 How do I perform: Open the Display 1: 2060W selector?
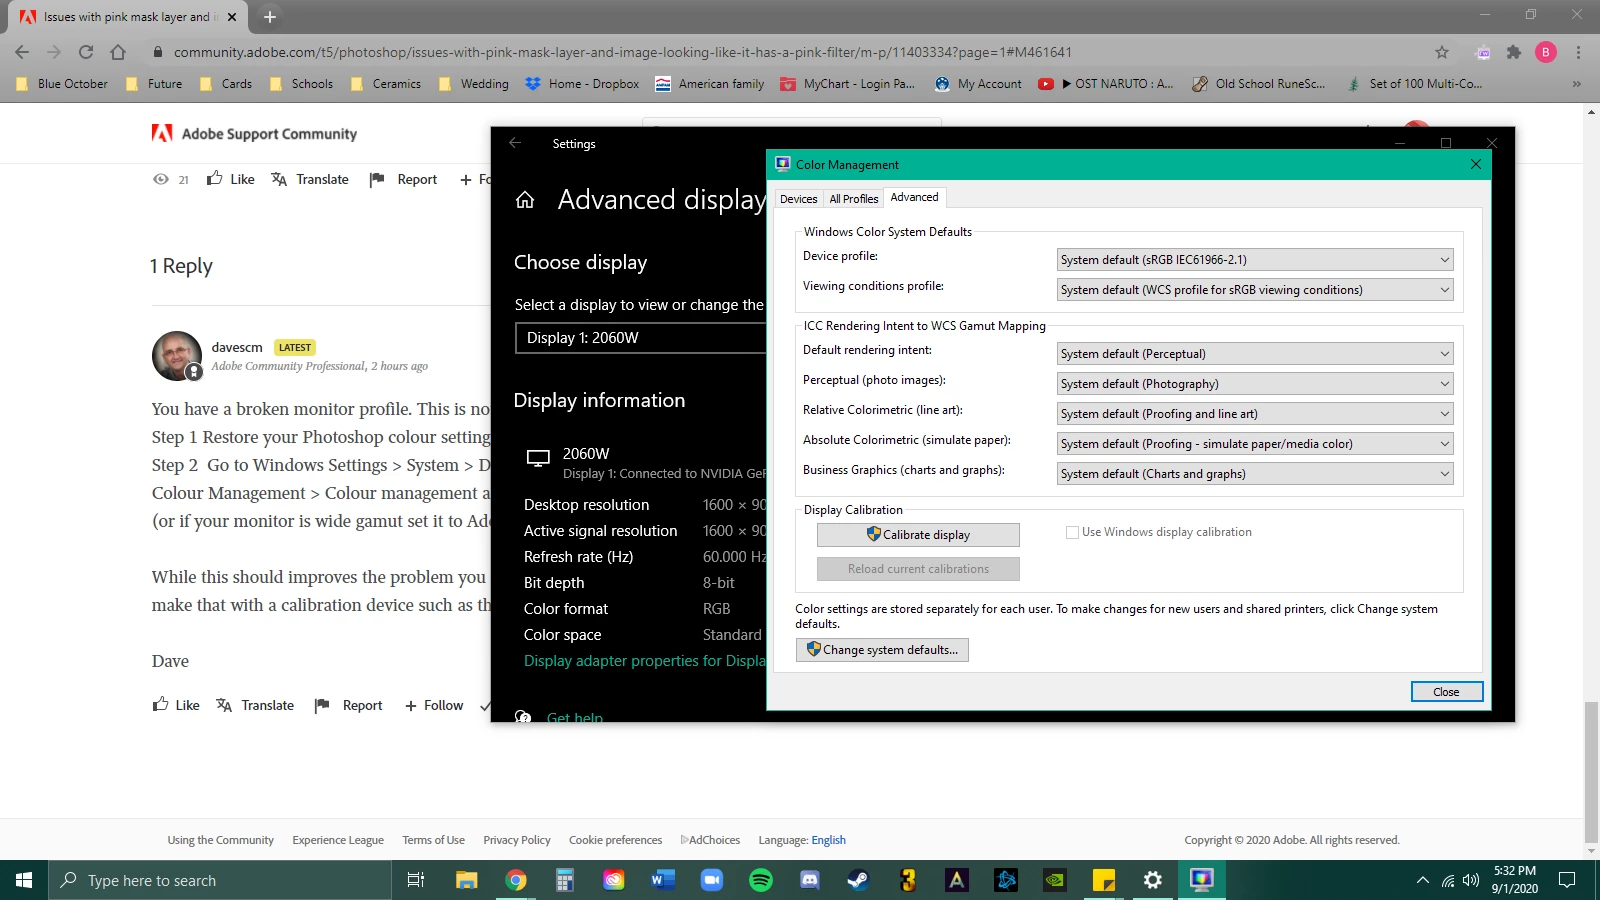640,338
